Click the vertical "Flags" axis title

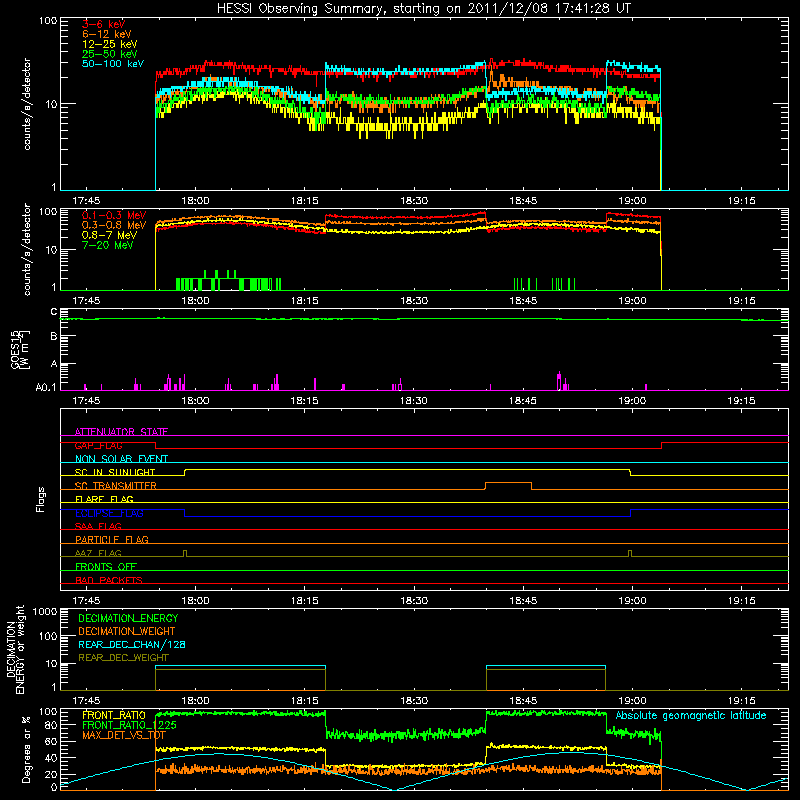click(41, 499)
